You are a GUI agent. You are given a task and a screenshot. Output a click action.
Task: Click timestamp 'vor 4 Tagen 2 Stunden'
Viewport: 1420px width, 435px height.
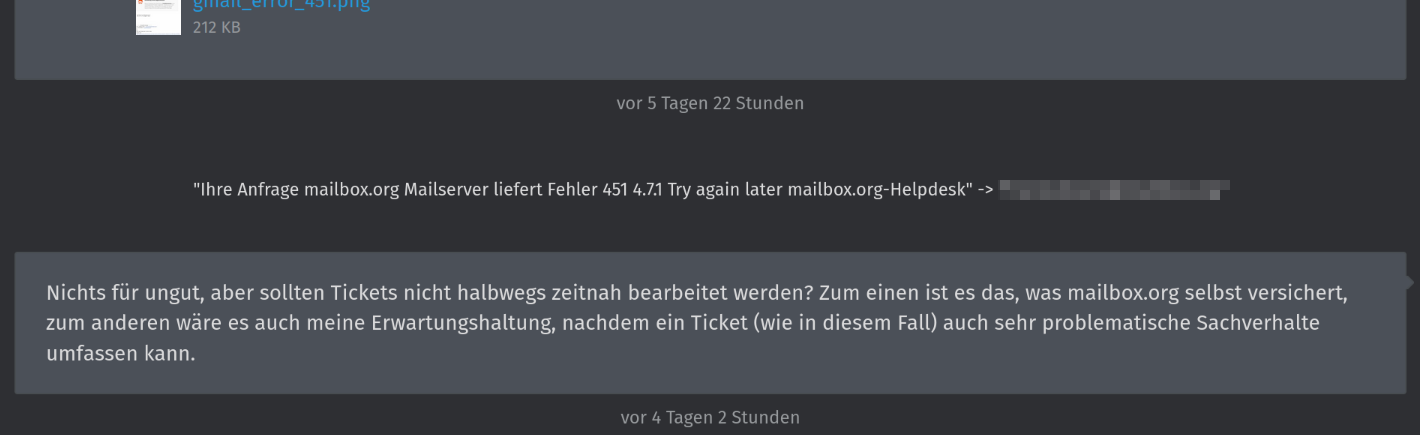[710, 418]
